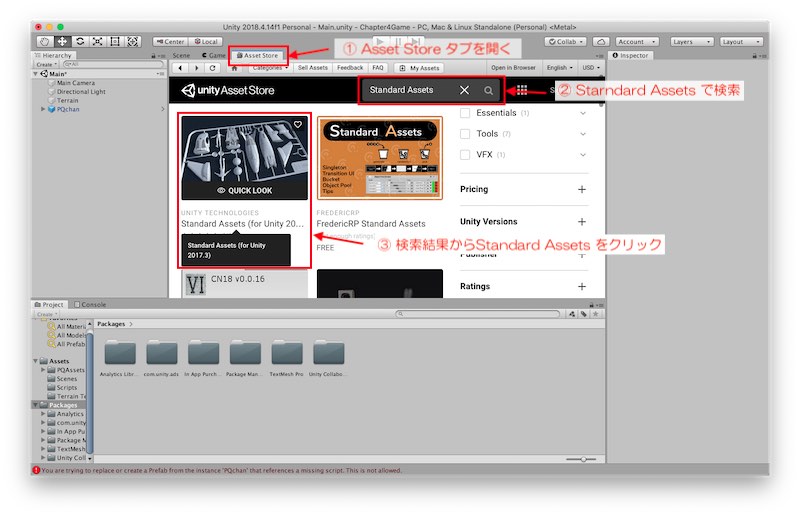800x516 pixels.
Task: Open the Account dropdown
Action: tap(637, 42)
